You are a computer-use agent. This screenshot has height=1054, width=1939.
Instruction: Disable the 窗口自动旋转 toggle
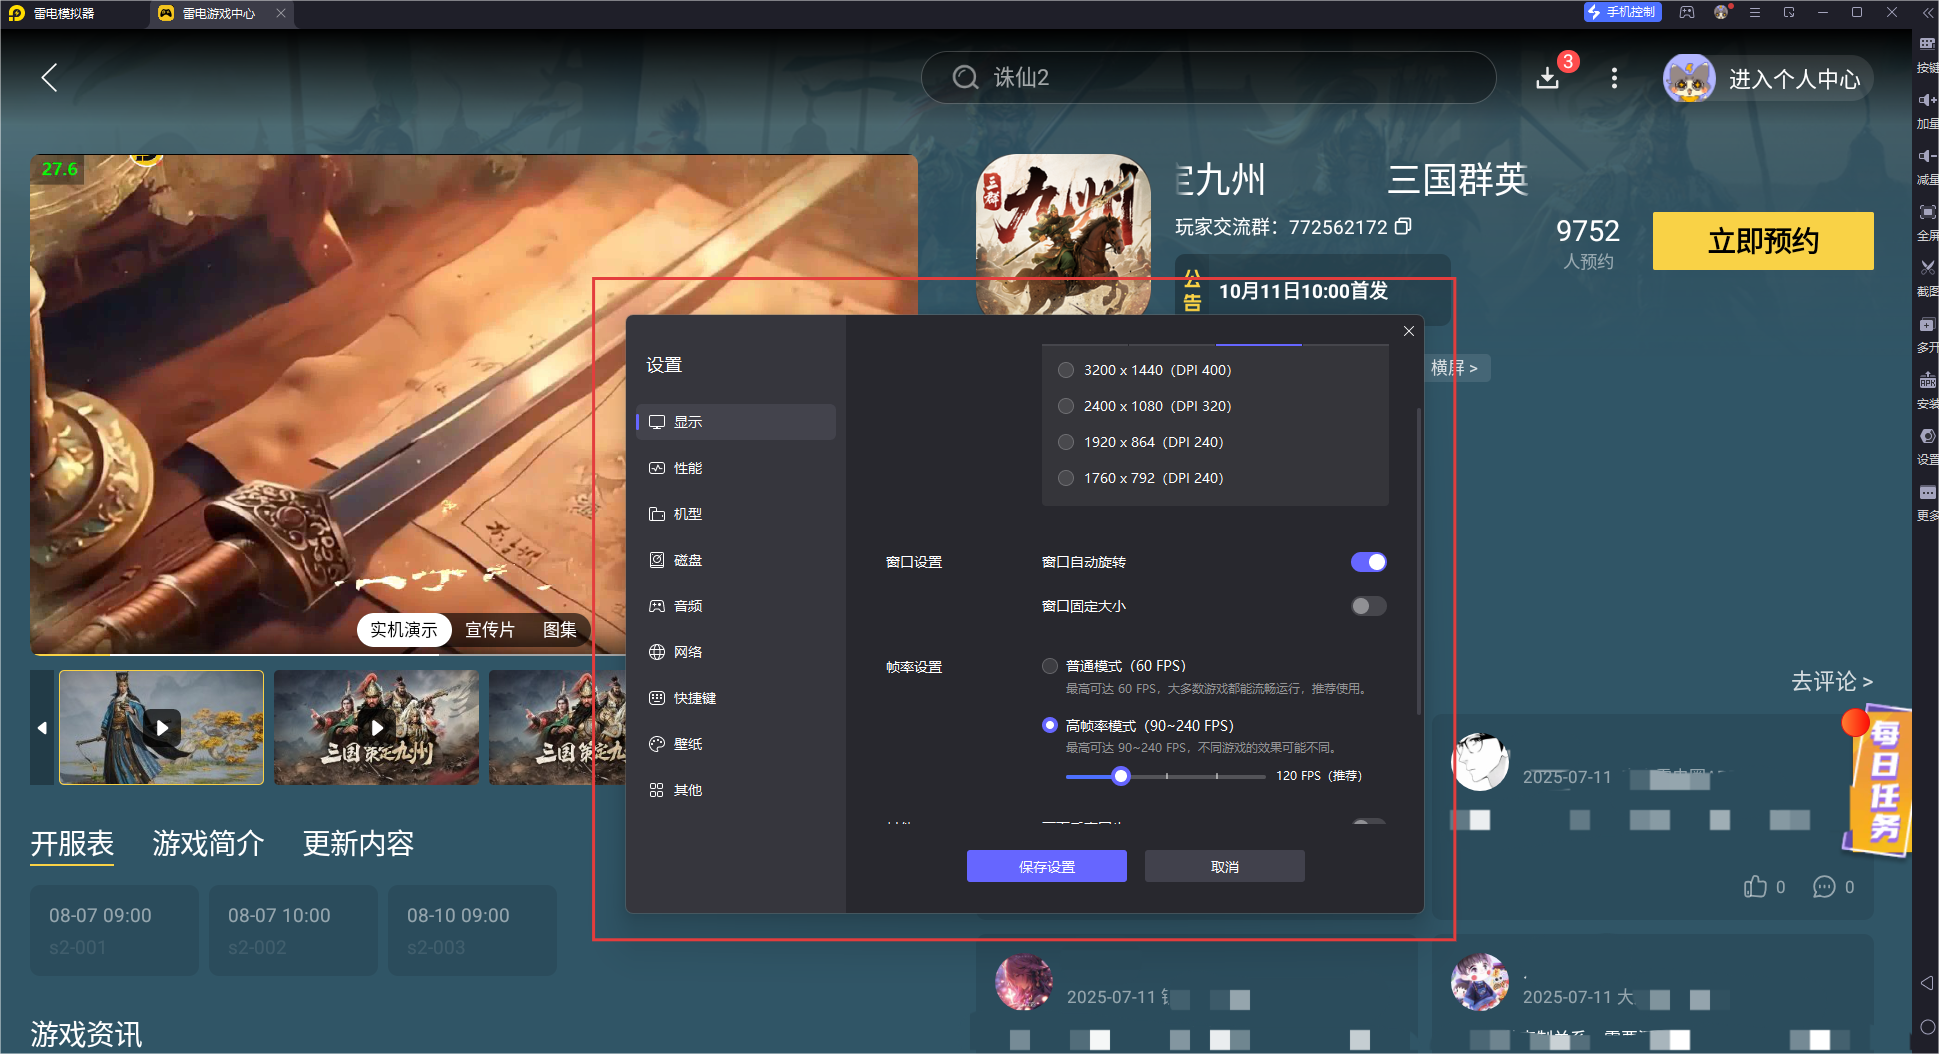[x=1368, y=562]
